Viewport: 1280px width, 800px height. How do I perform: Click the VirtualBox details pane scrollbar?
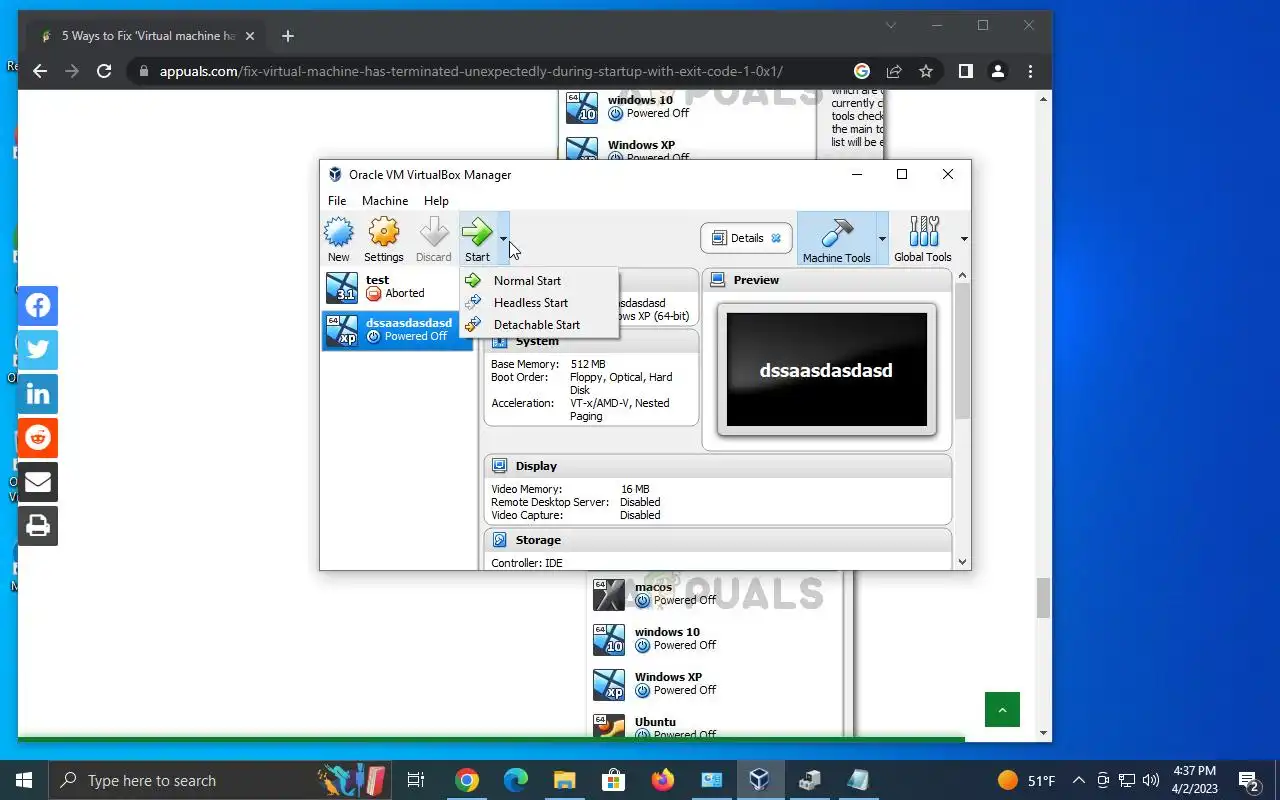963,350
